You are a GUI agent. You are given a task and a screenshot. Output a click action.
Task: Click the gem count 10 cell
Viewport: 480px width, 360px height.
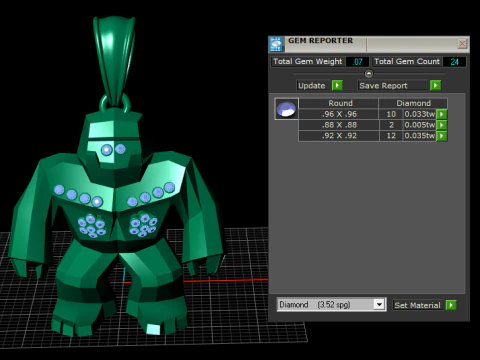391,114
